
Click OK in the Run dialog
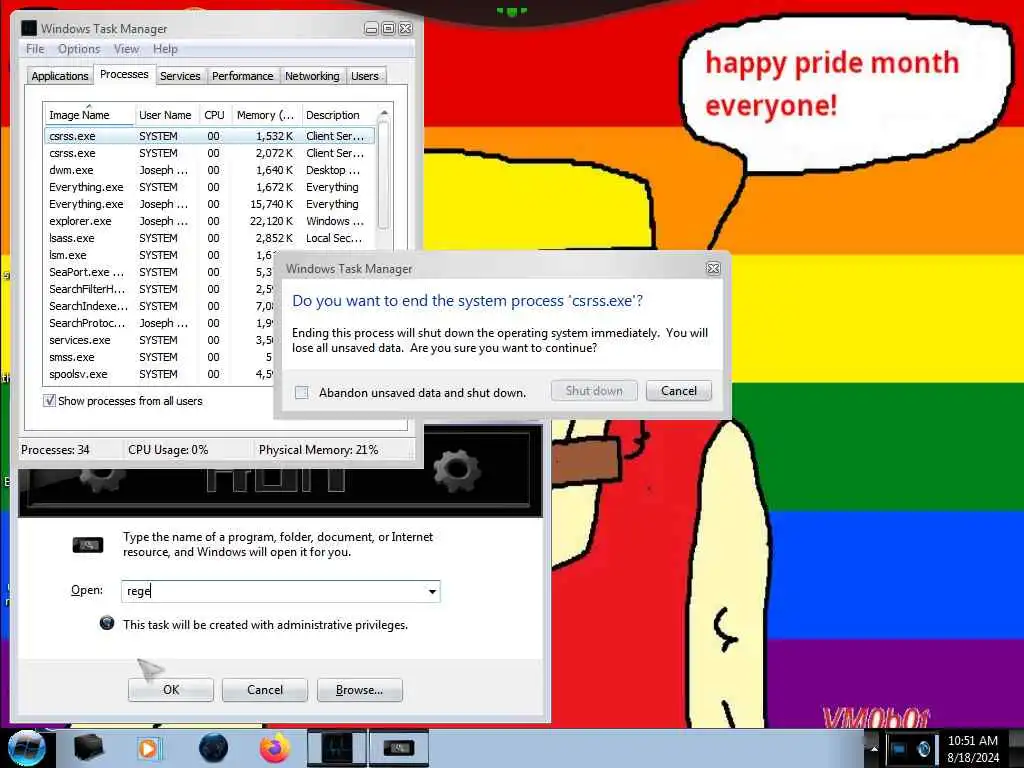170,690
